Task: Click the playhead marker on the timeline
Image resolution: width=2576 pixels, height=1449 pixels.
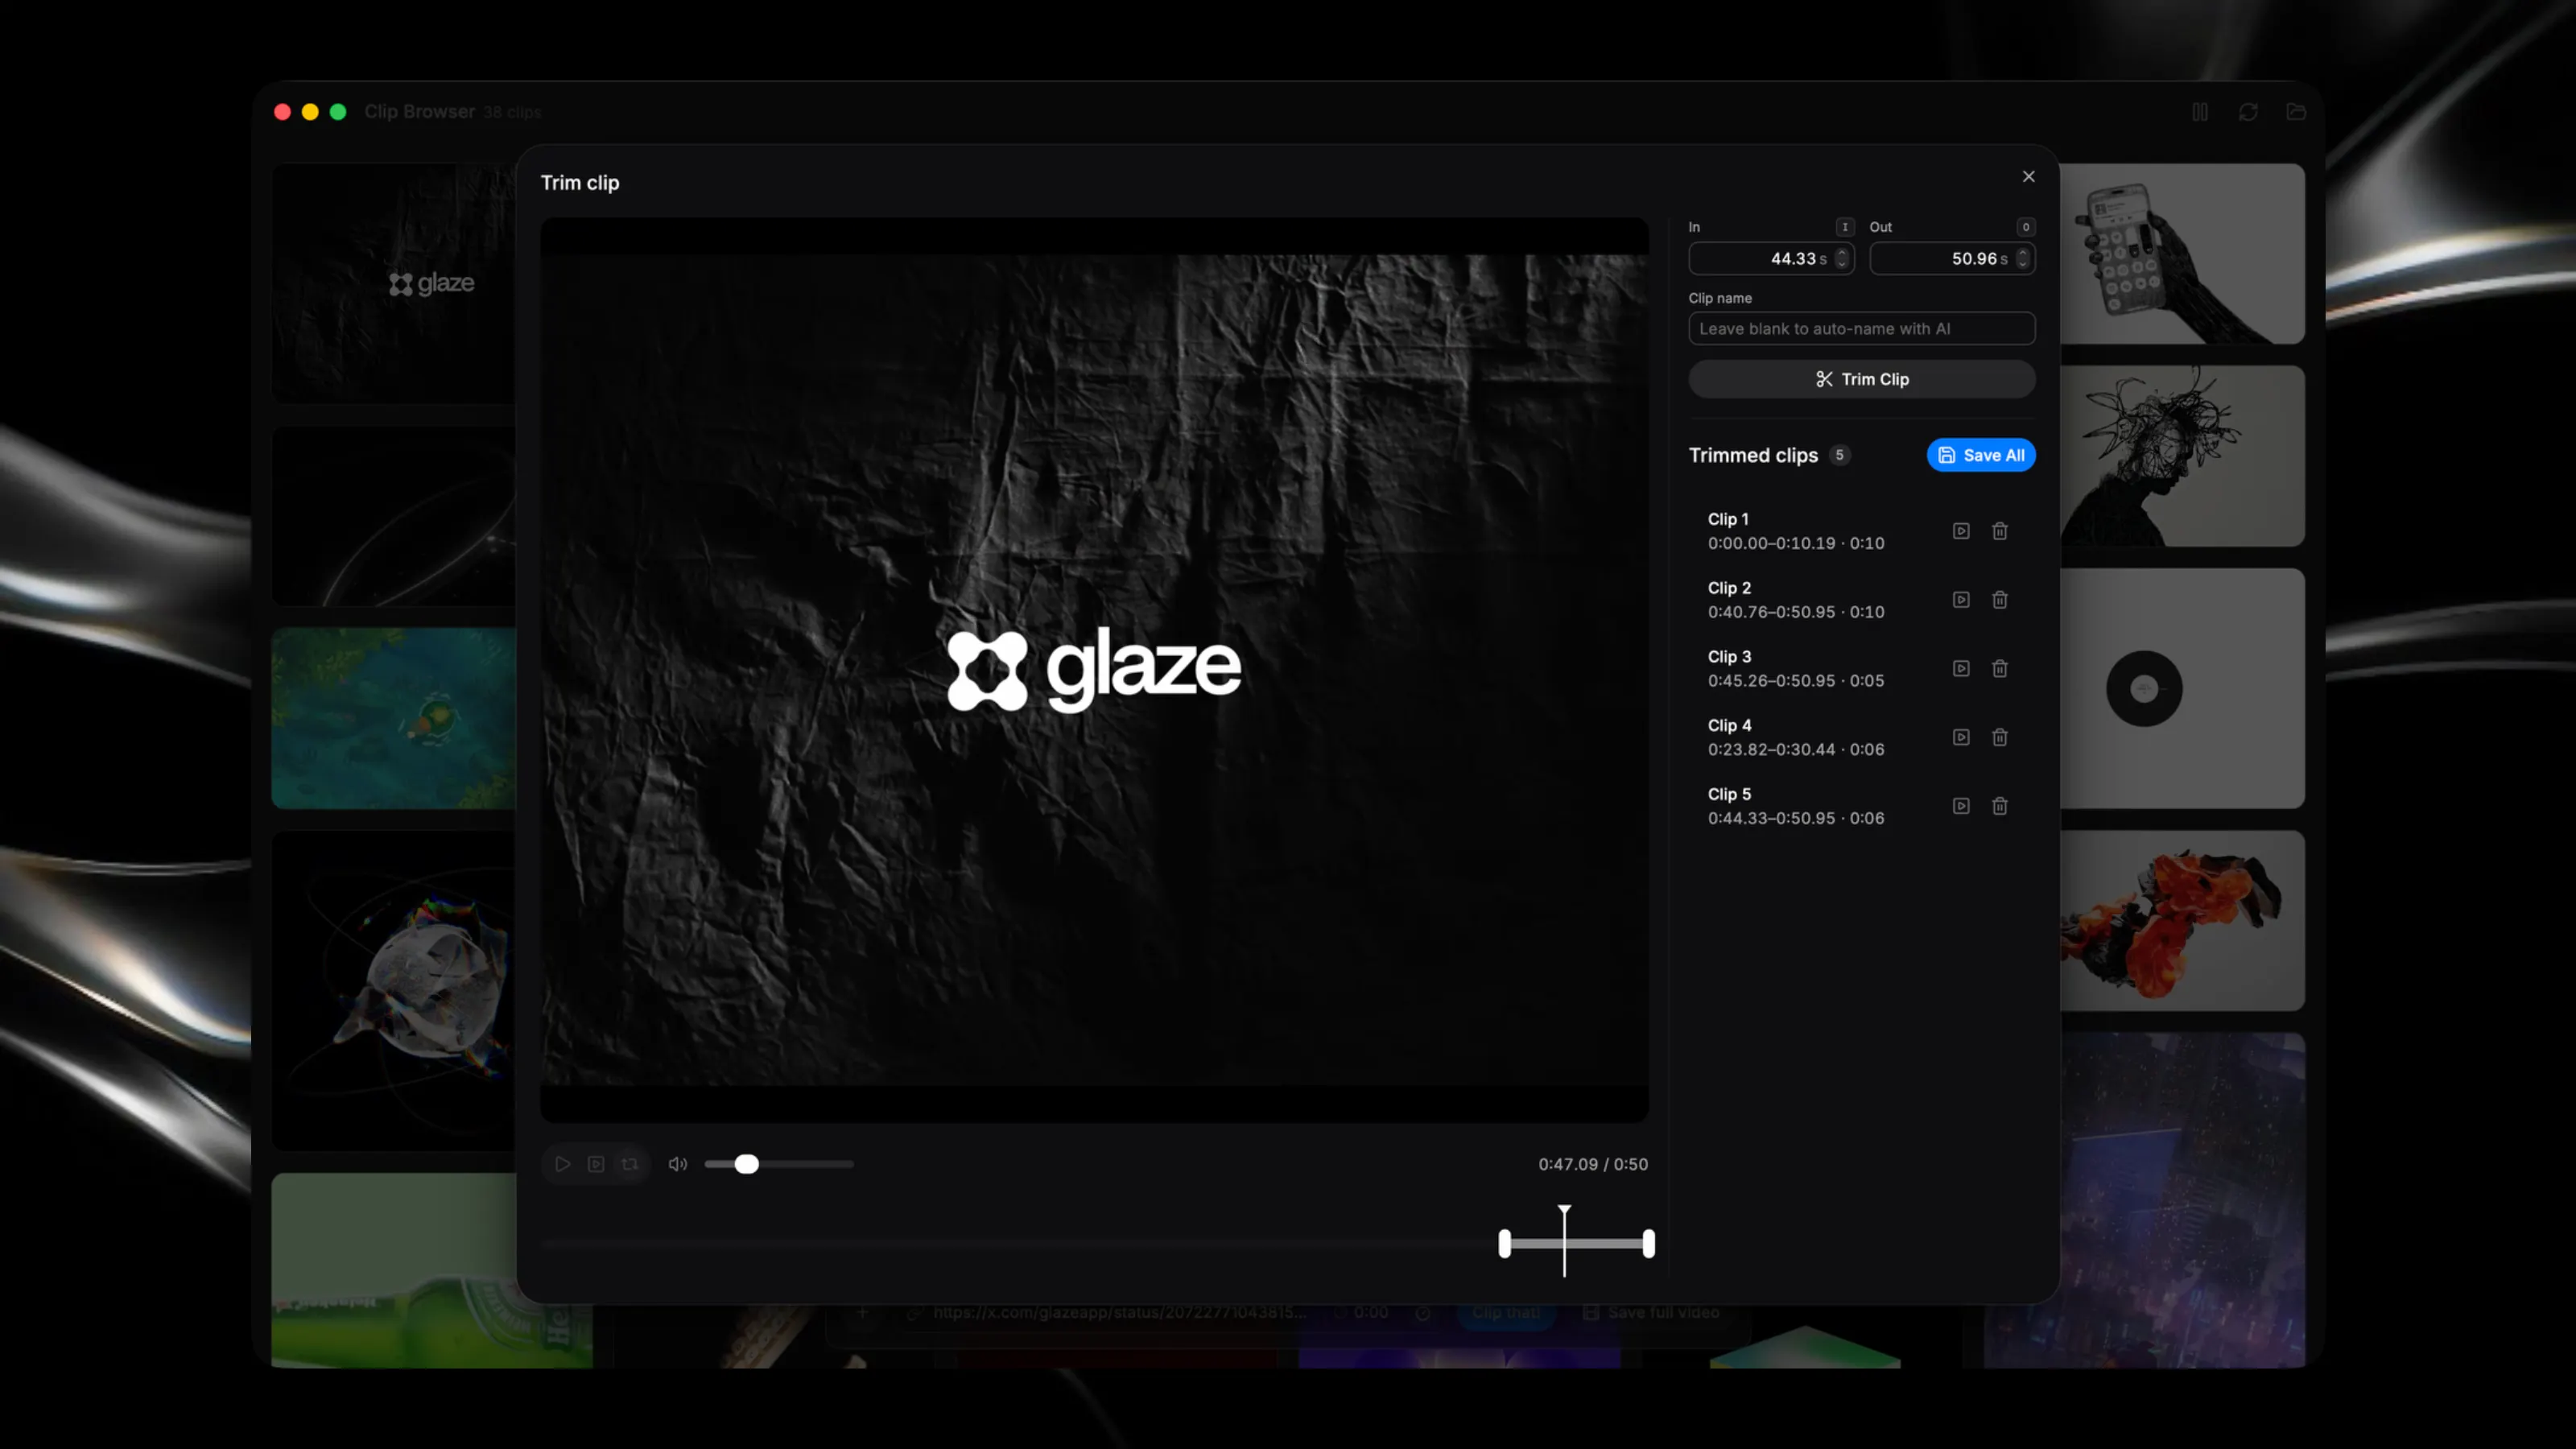Action: (1565, 1241)
